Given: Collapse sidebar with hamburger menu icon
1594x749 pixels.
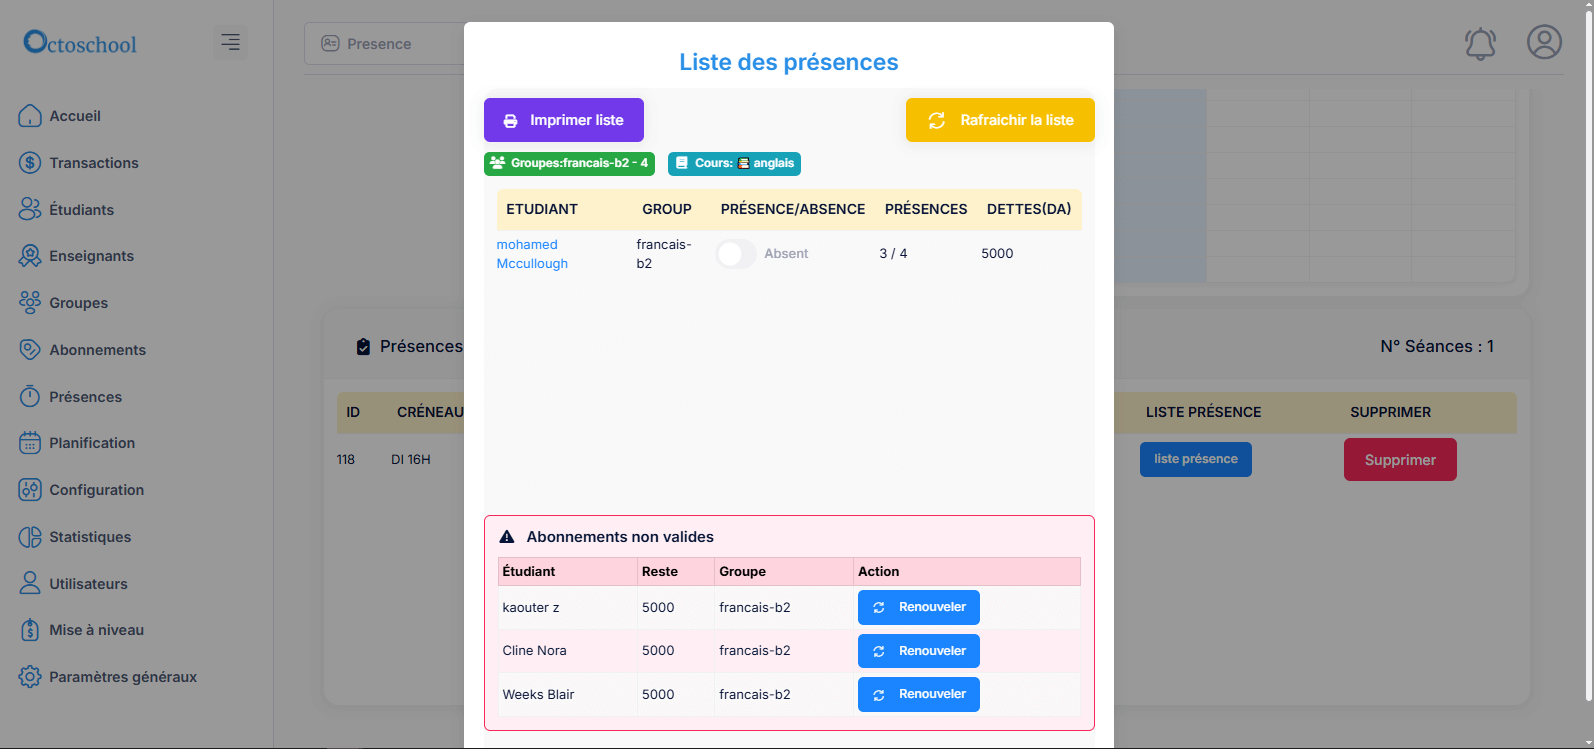Looking at the screenshot, I should [x=230, y=42].
